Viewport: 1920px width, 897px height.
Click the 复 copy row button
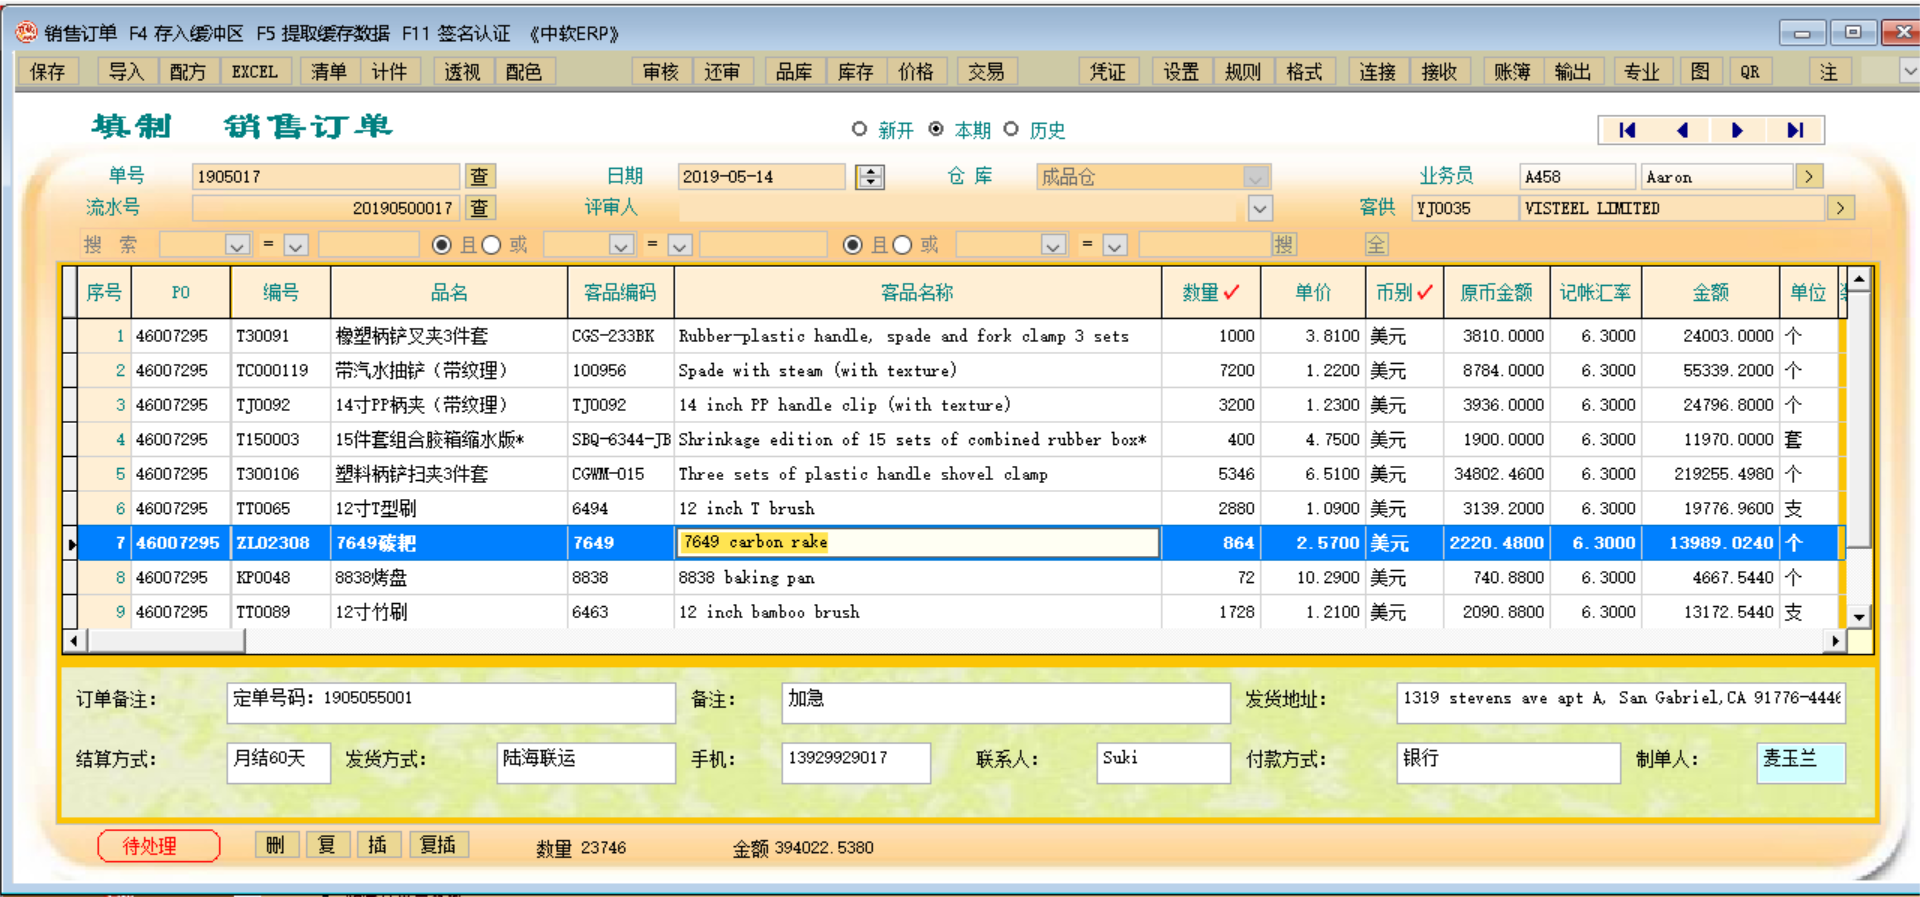326,845
